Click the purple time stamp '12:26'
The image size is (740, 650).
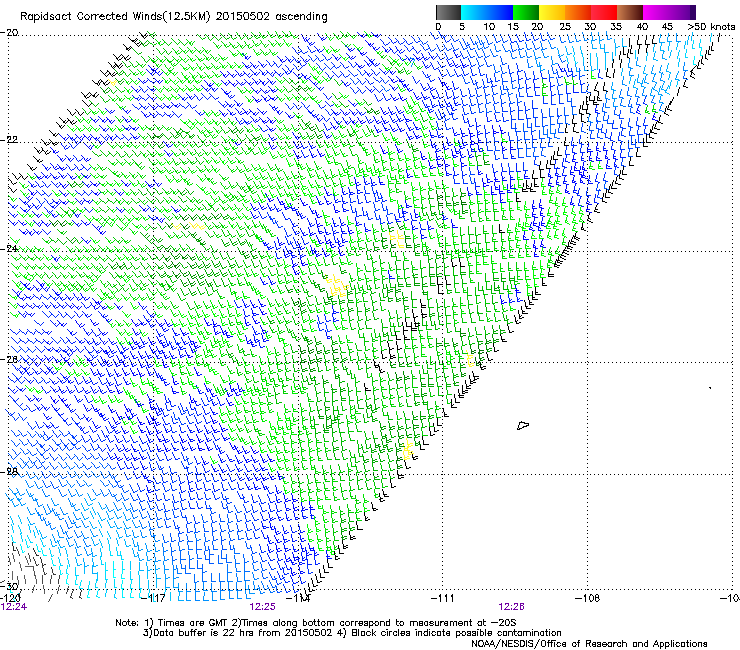click(x=512, y=607)
